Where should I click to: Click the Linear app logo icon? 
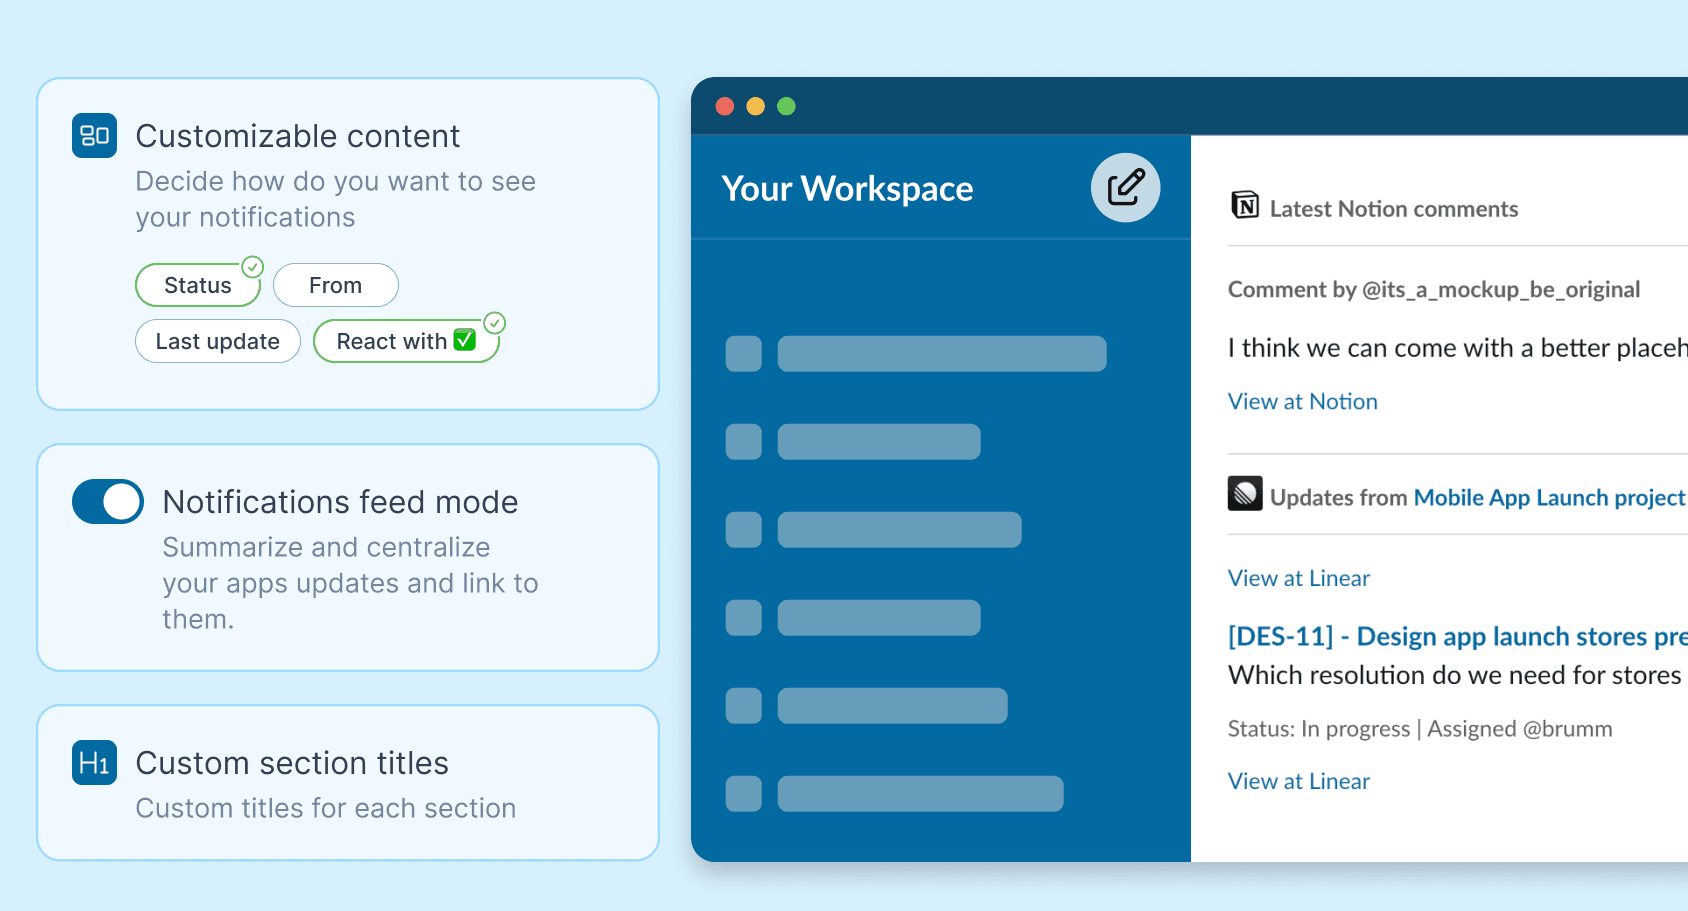click(x=1245, y=494)
